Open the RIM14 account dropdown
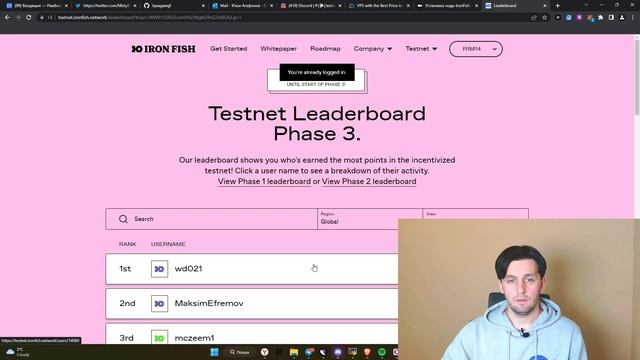 coord(476,49)
